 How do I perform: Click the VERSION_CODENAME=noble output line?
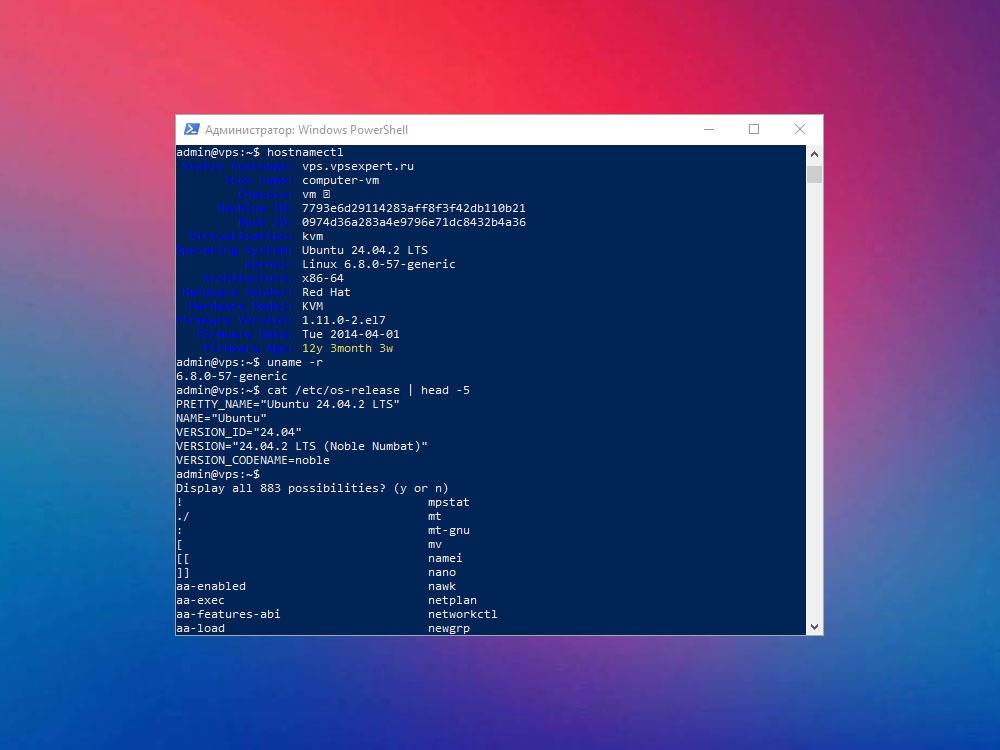pyautogui.click(x=253, y=460)
